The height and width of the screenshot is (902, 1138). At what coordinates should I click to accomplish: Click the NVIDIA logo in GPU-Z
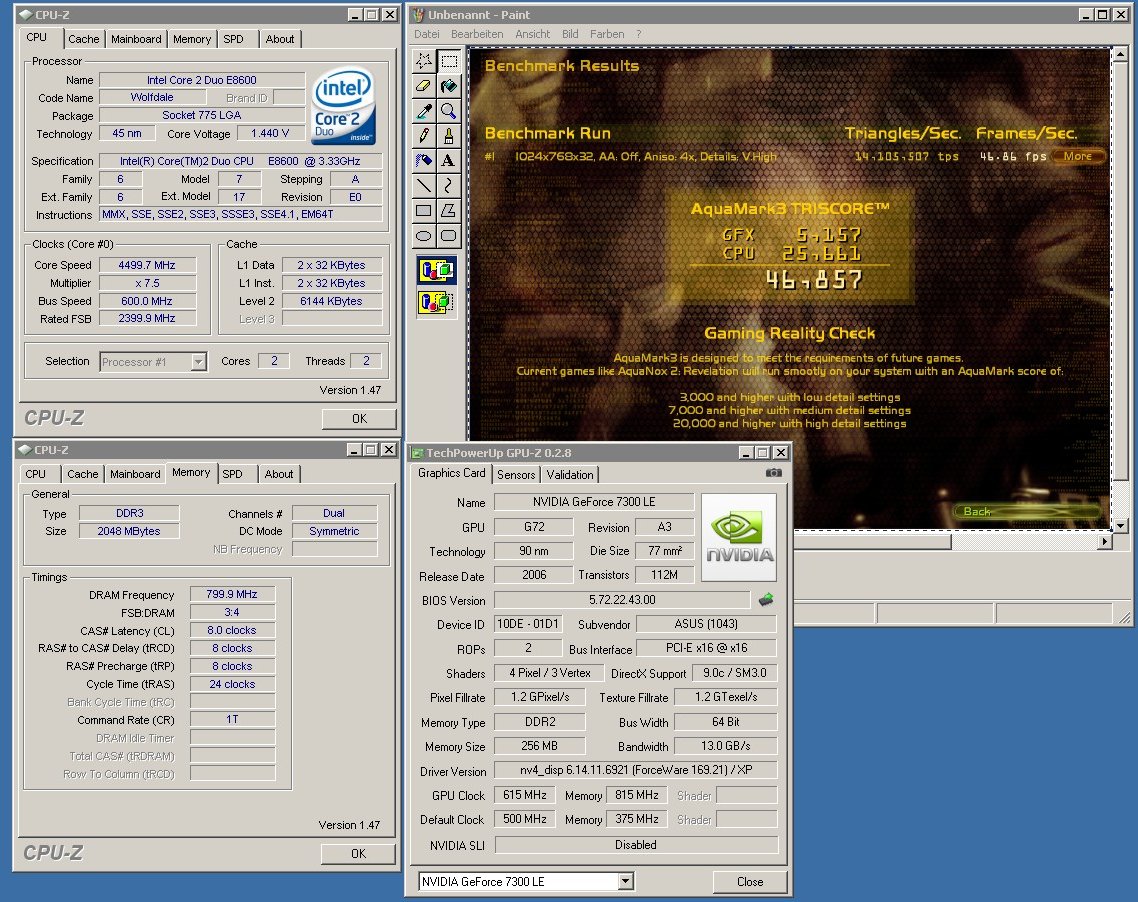tap(739, 538)
